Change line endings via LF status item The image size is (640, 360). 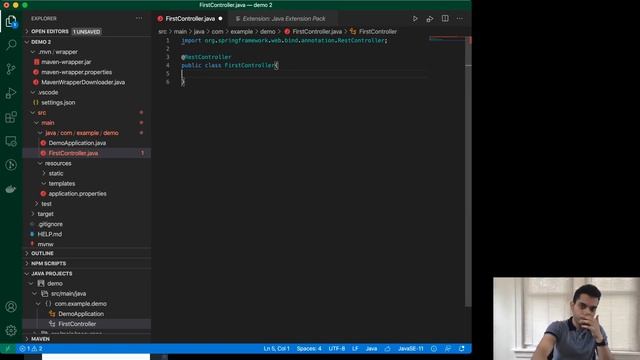[x=355, y=349]
